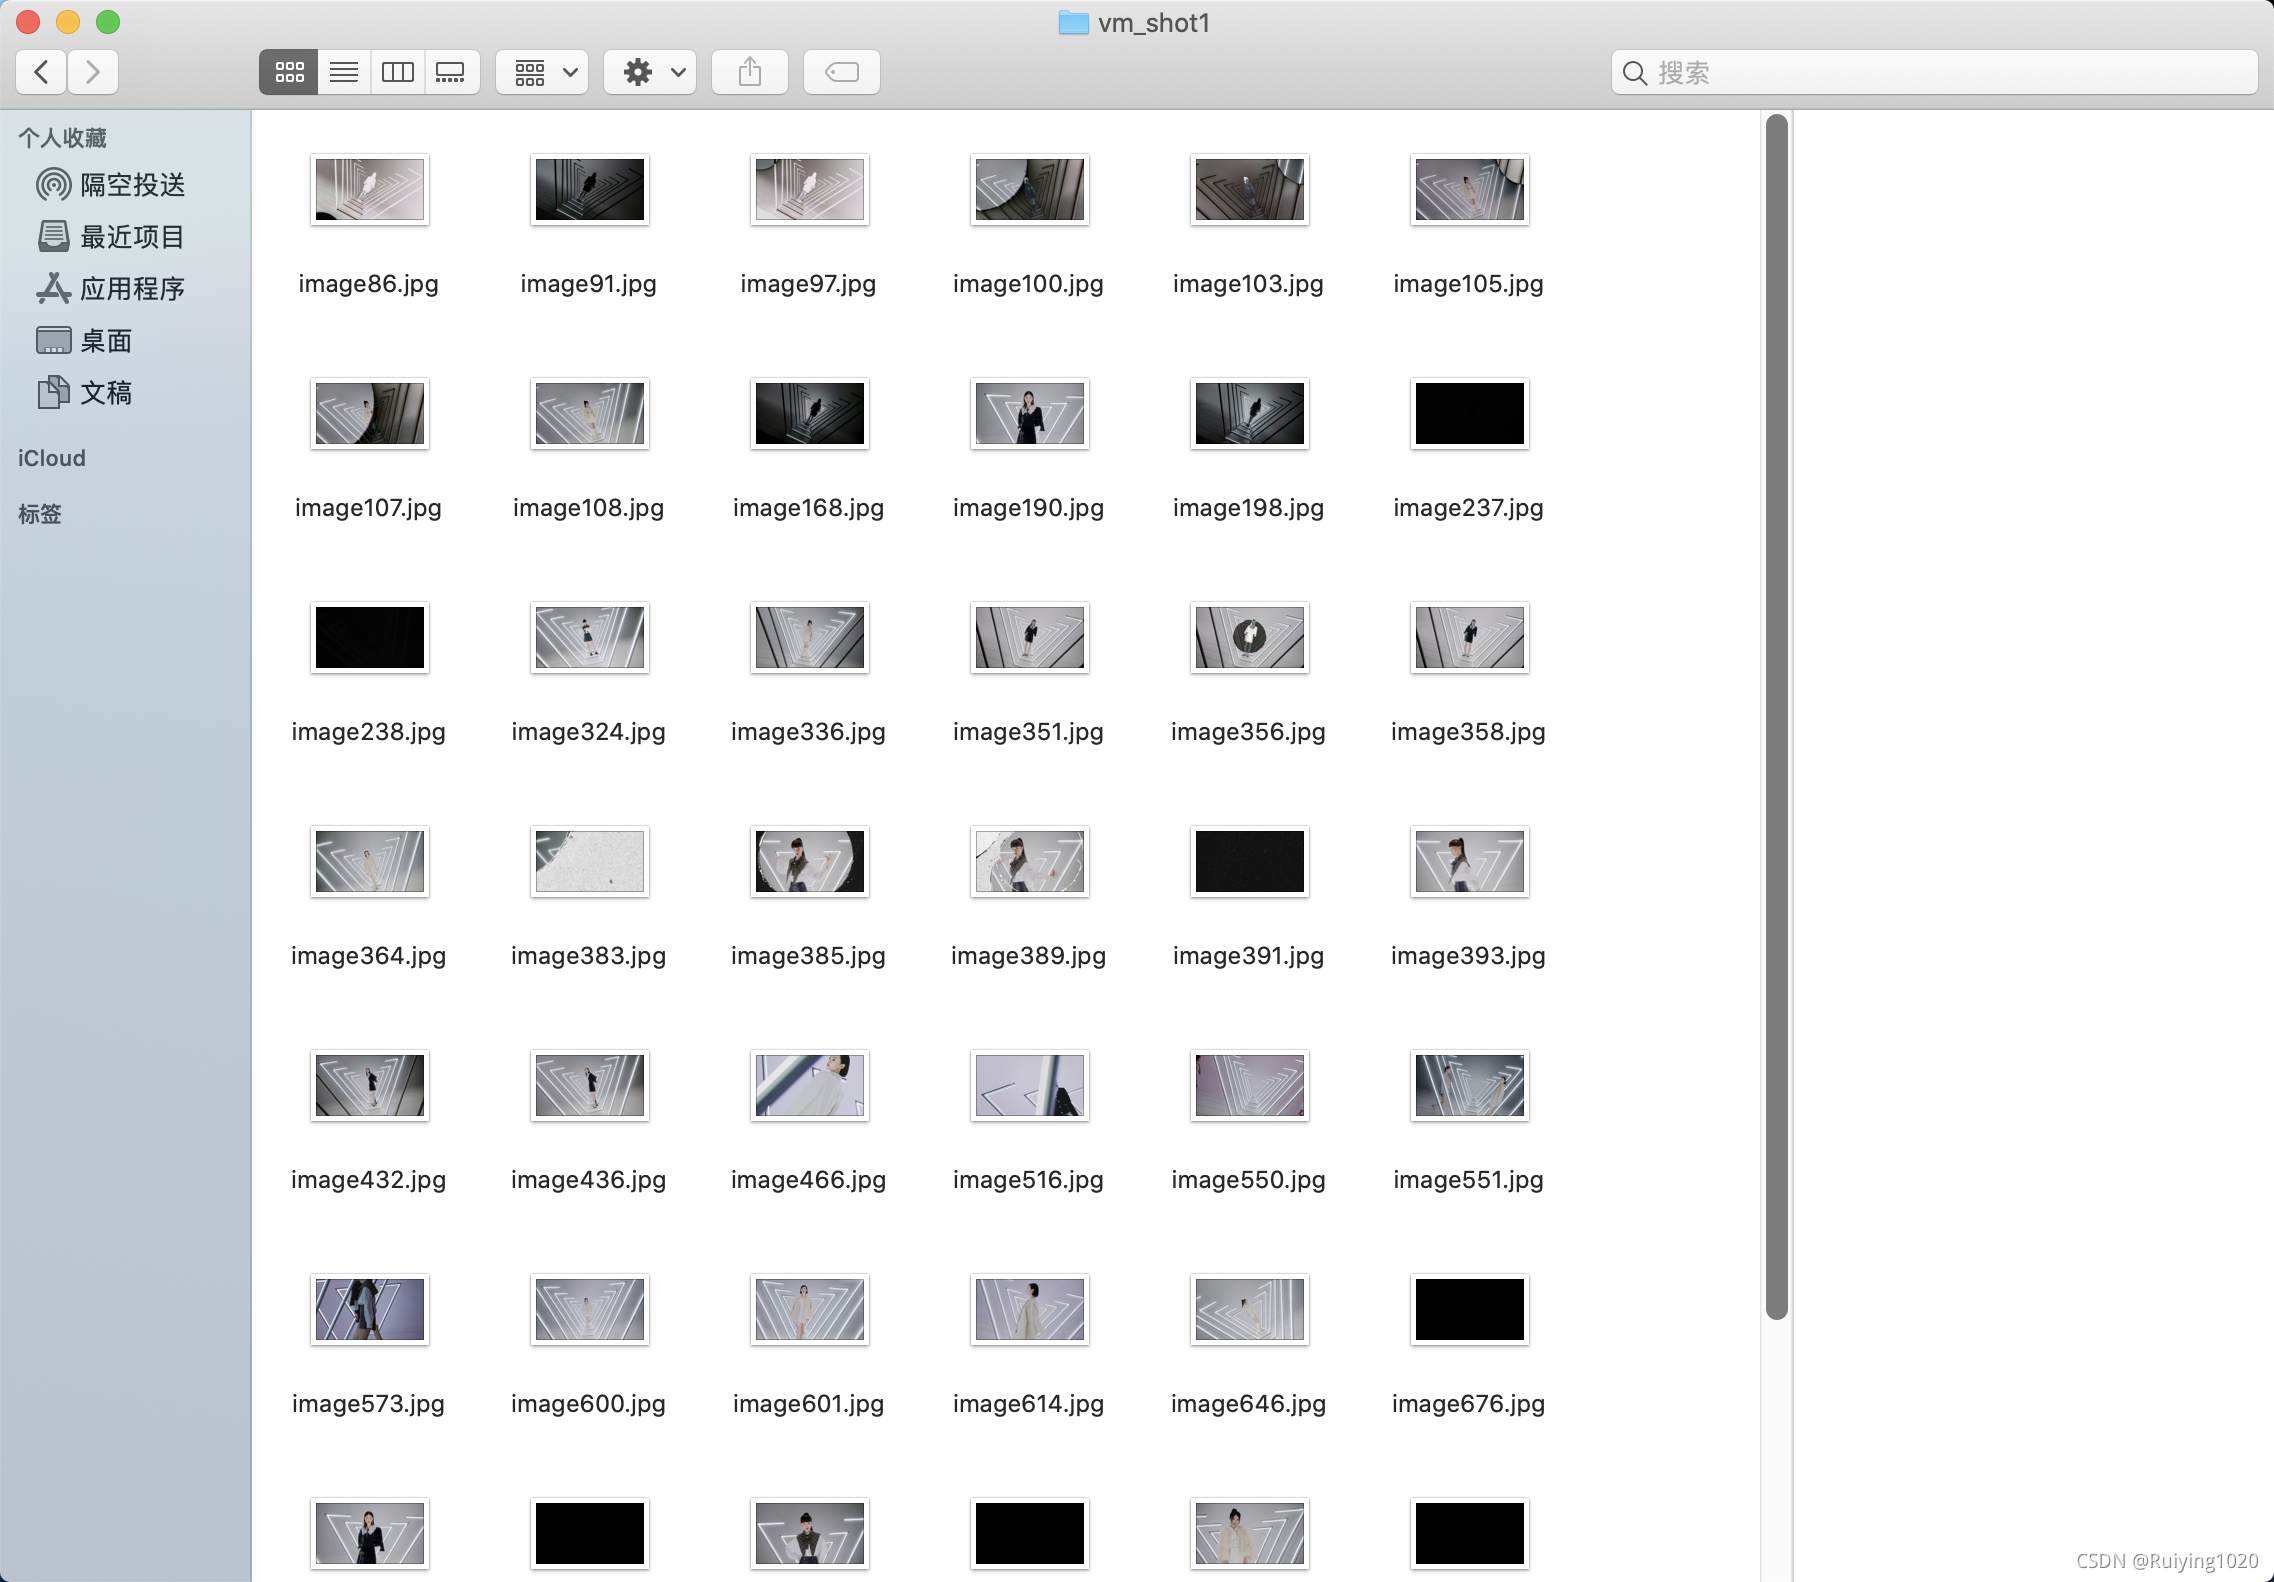This screenshot has width=2274, height=1582.
Task: Expand the iCloud sidebar section
Action: click(x=52, y=458)
